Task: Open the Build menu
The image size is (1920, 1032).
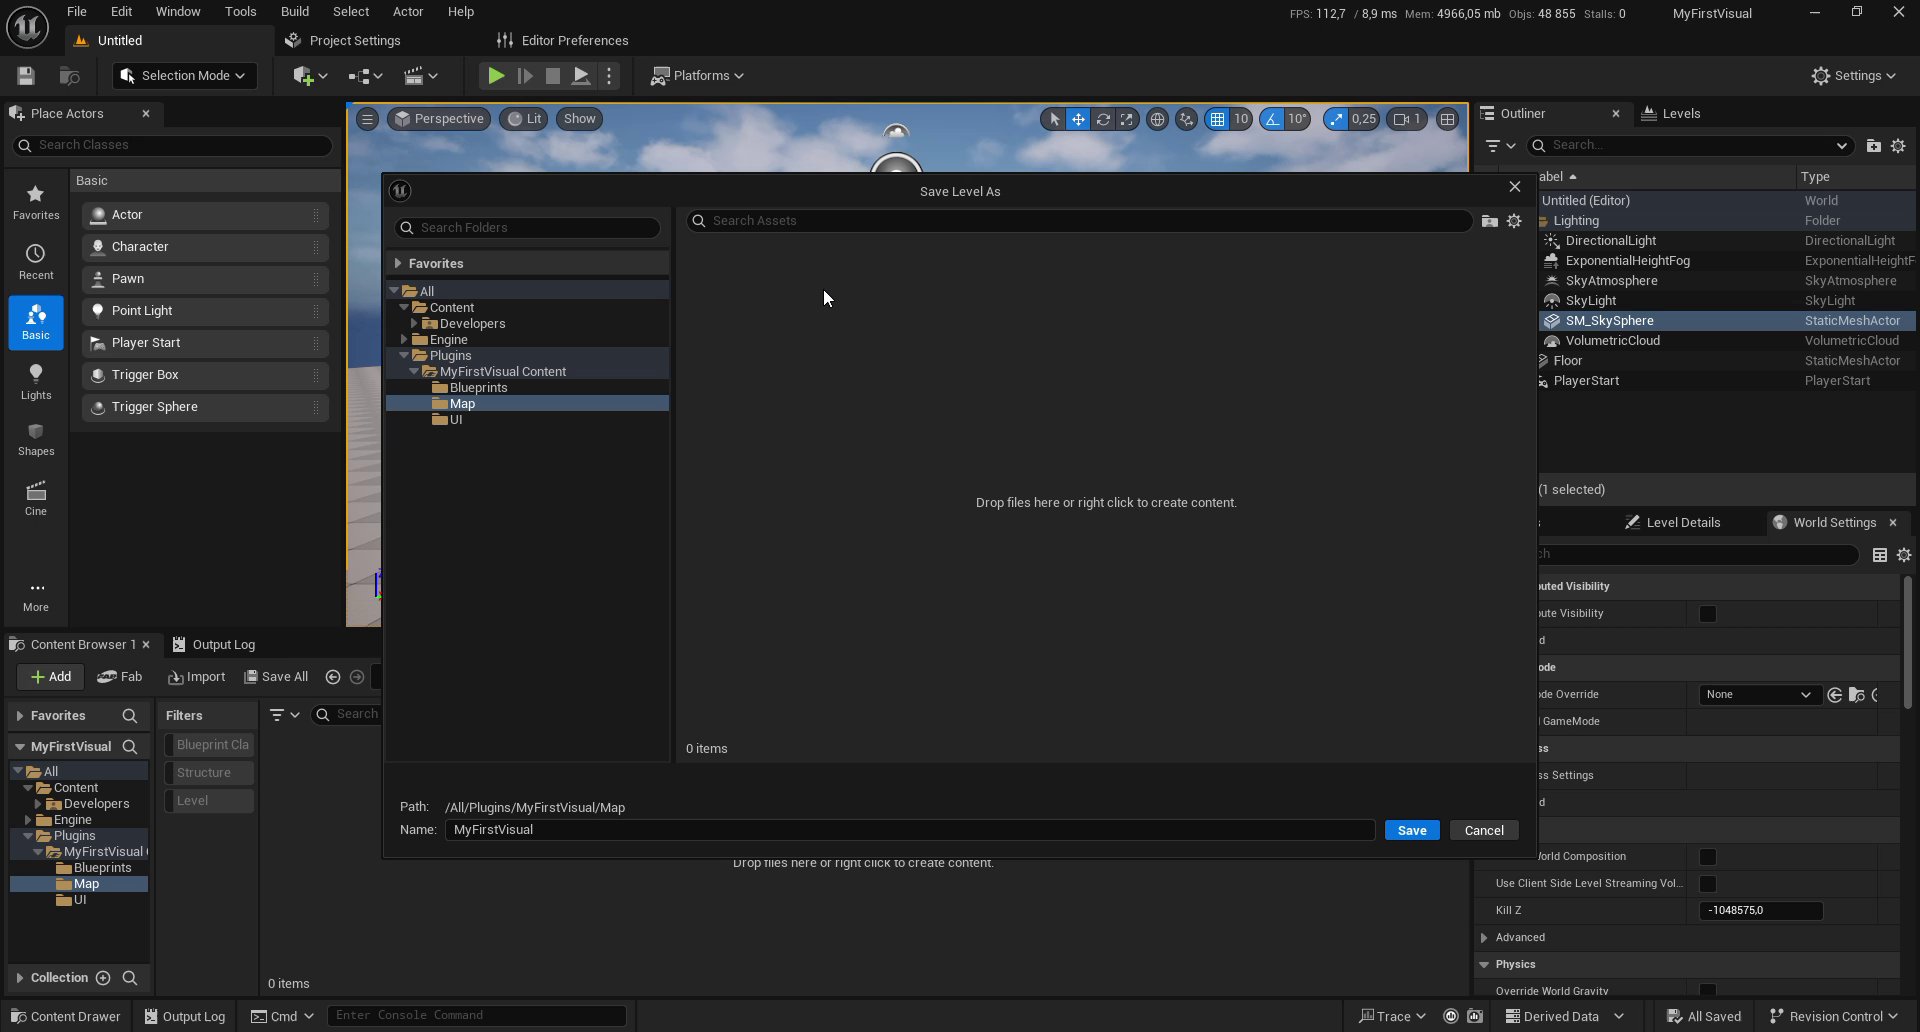Action: (x=294, y=12)
